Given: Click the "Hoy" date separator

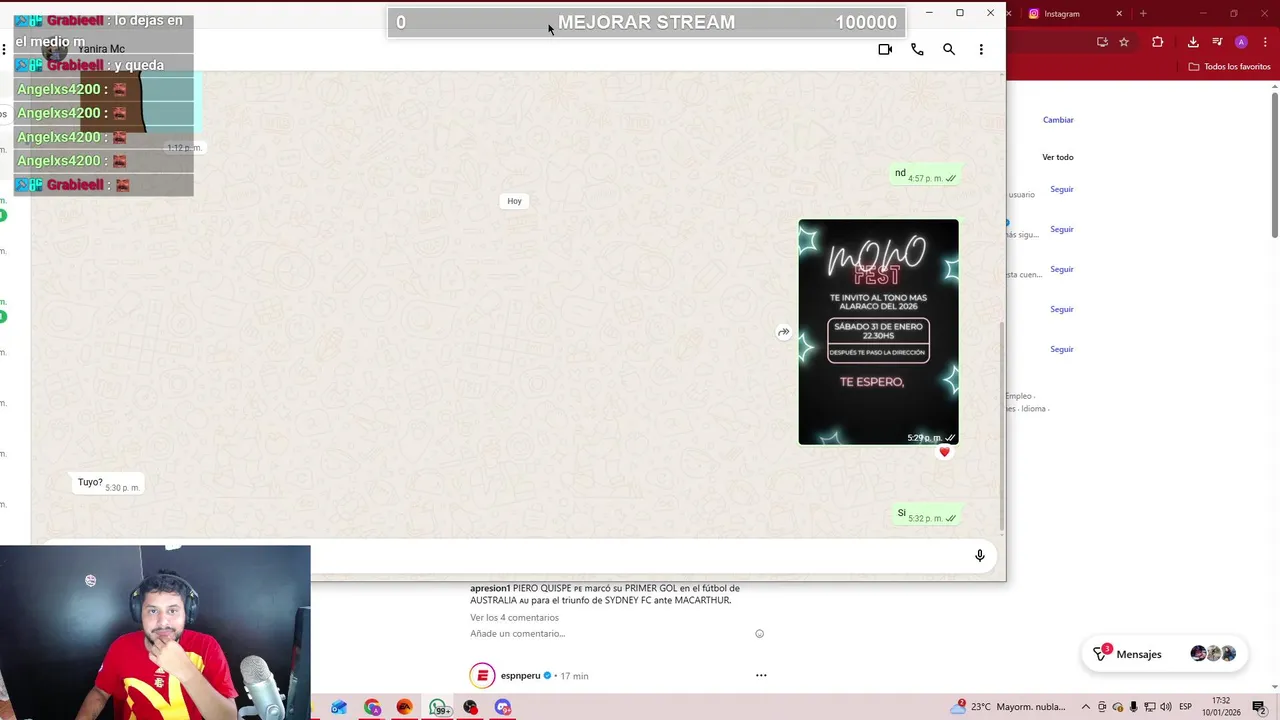Looking at the screenshot, I should (514, 201).
